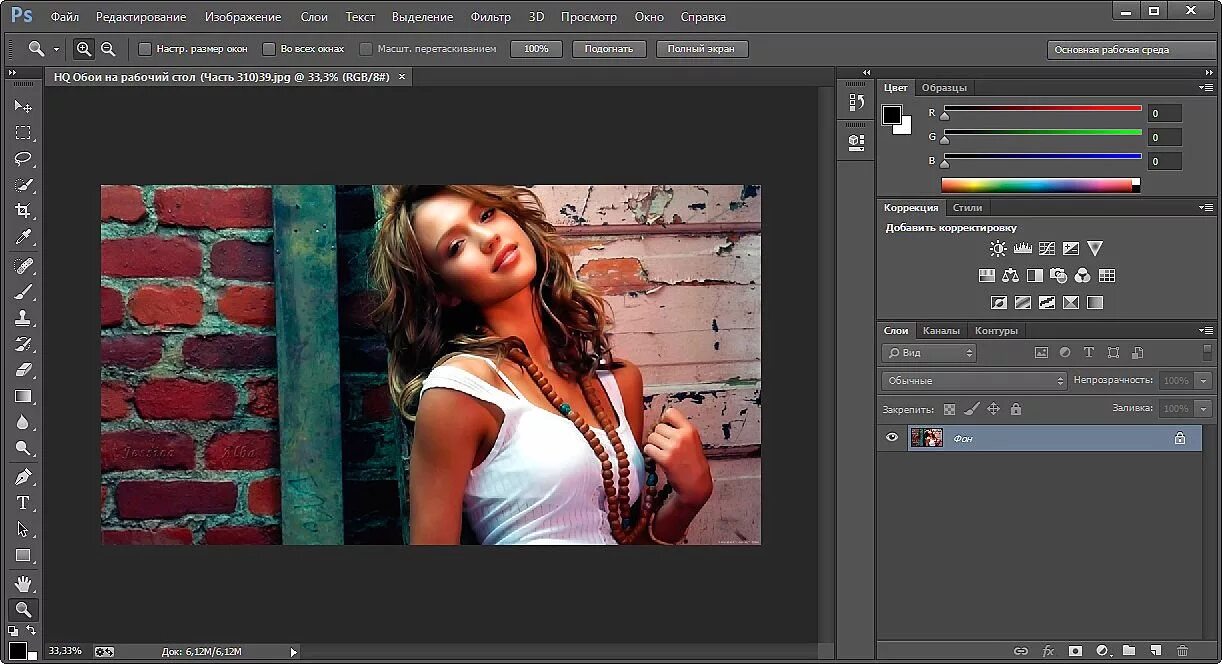Open the 'Обычные' blend mode dropdown
This screenshot has width=1222, height=664.
pos(975,381)
